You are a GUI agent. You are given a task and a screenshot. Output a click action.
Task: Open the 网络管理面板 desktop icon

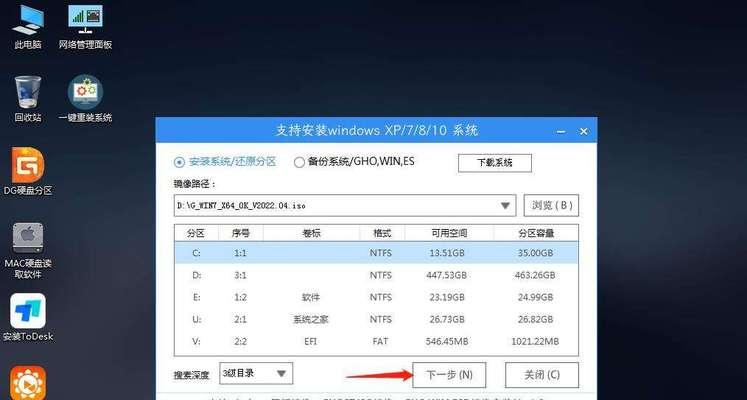(x=85, y=27)
